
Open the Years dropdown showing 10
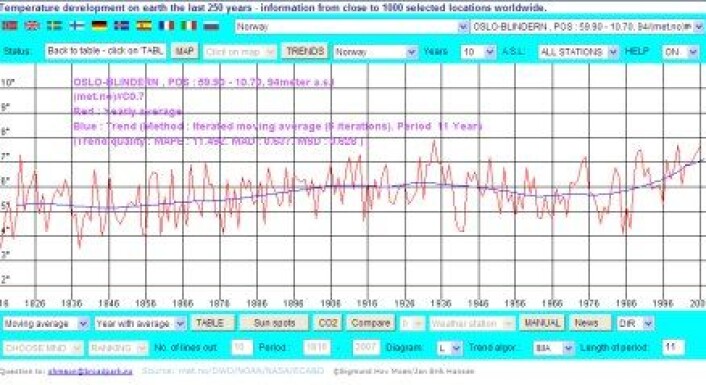pos(478,52)
